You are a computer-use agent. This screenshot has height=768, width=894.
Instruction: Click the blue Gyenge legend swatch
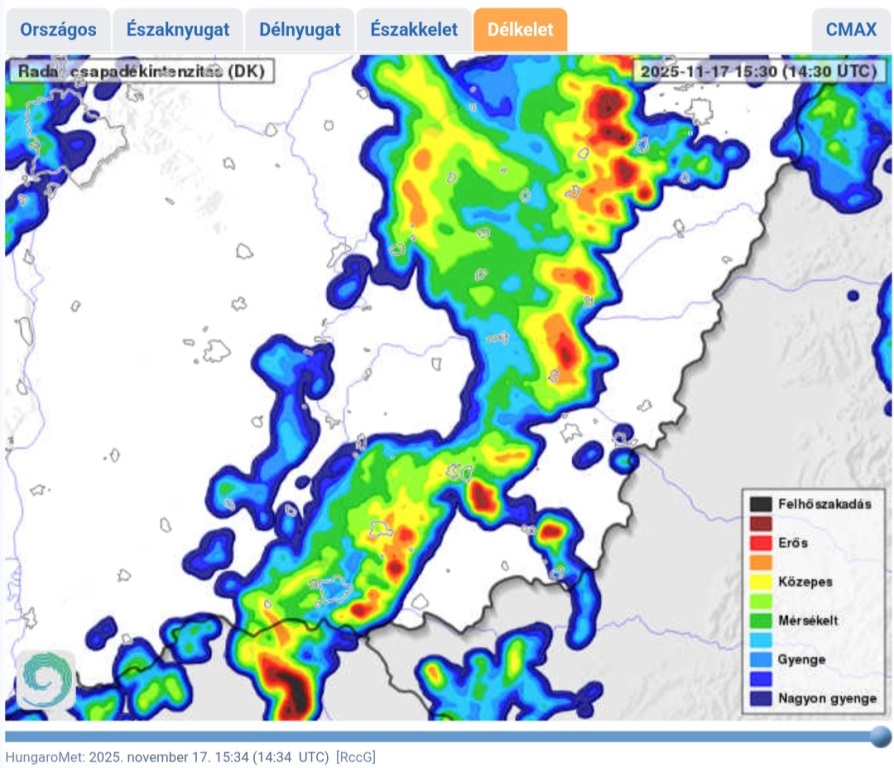click(762, 659)
